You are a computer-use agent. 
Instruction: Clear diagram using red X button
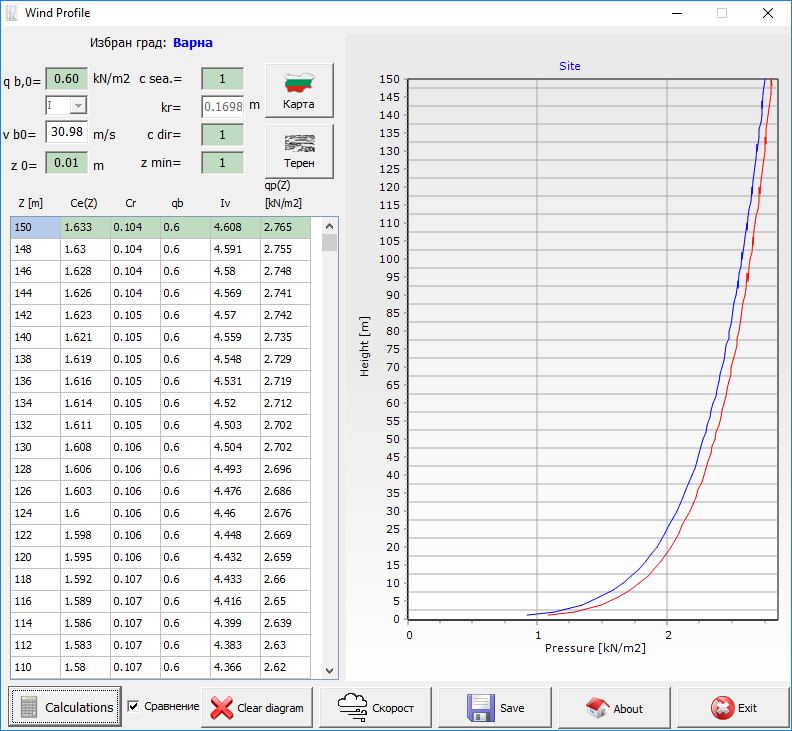[x=258, y=707]
